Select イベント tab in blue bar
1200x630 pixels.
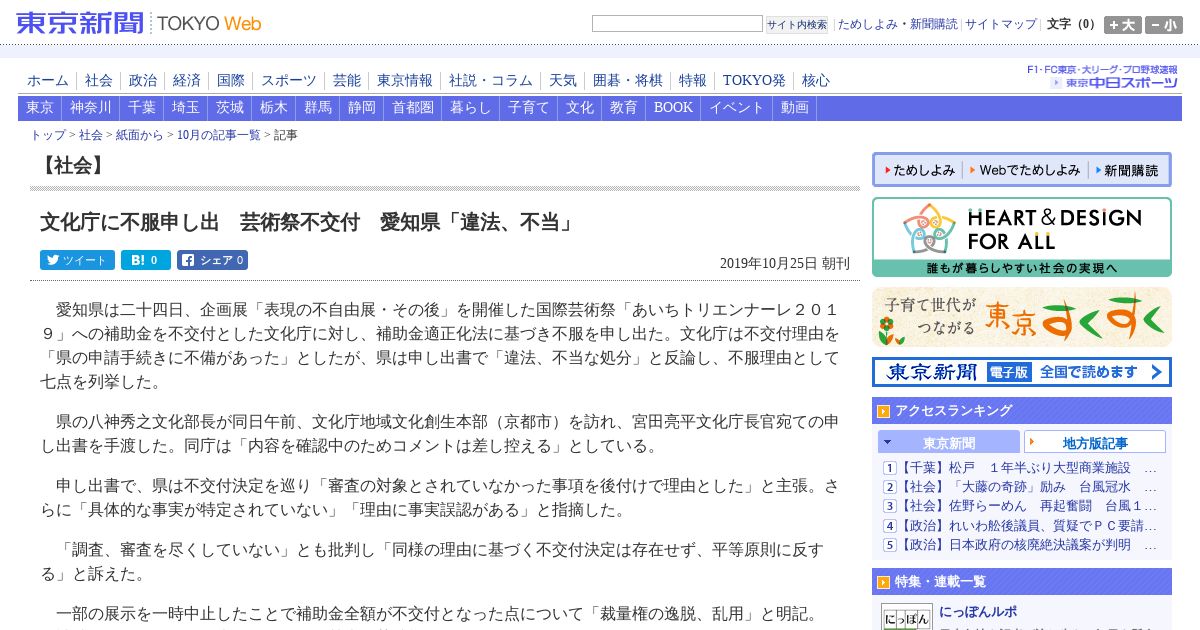(737, 108)
